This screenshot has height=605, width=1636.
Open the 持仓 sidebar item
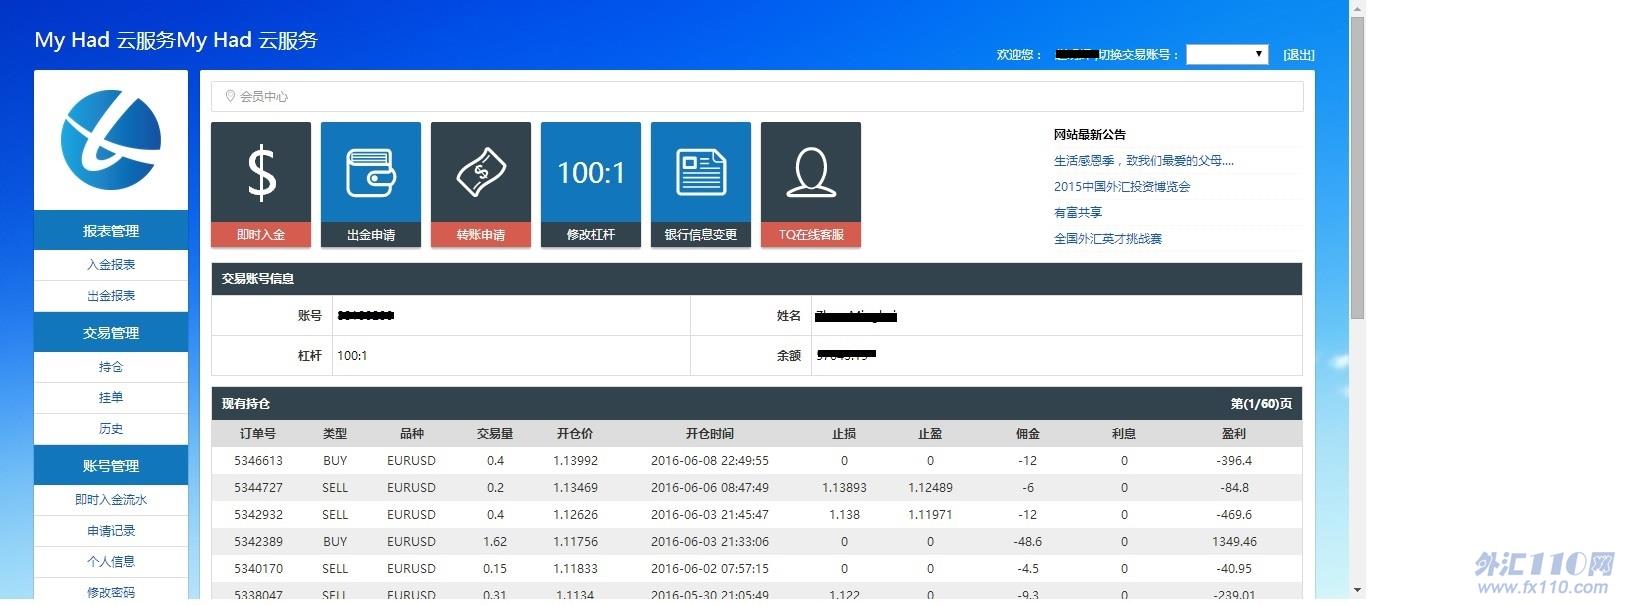point(111,367)
